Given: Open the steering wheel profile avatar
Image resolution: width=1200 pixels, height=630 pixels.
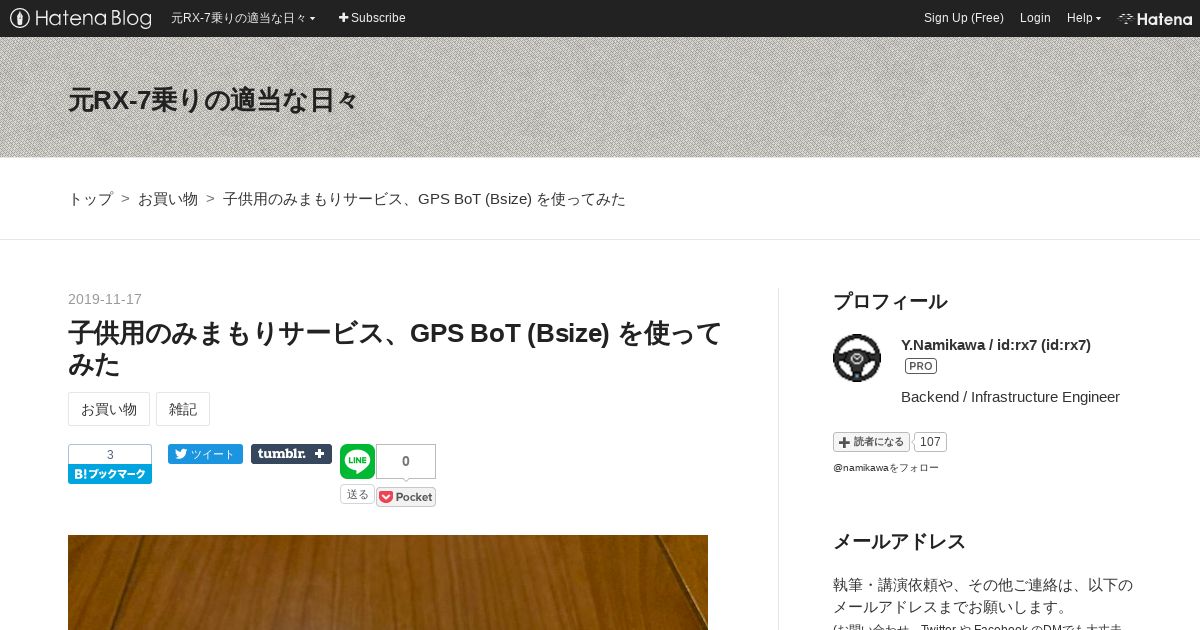Looking at the screenshot, I should (857, 358).
